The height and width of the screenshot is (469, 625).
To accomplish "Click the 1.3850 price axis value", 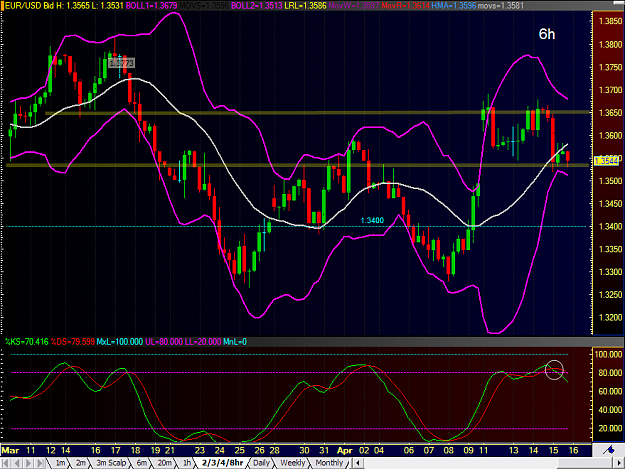I will pos(610,21).
